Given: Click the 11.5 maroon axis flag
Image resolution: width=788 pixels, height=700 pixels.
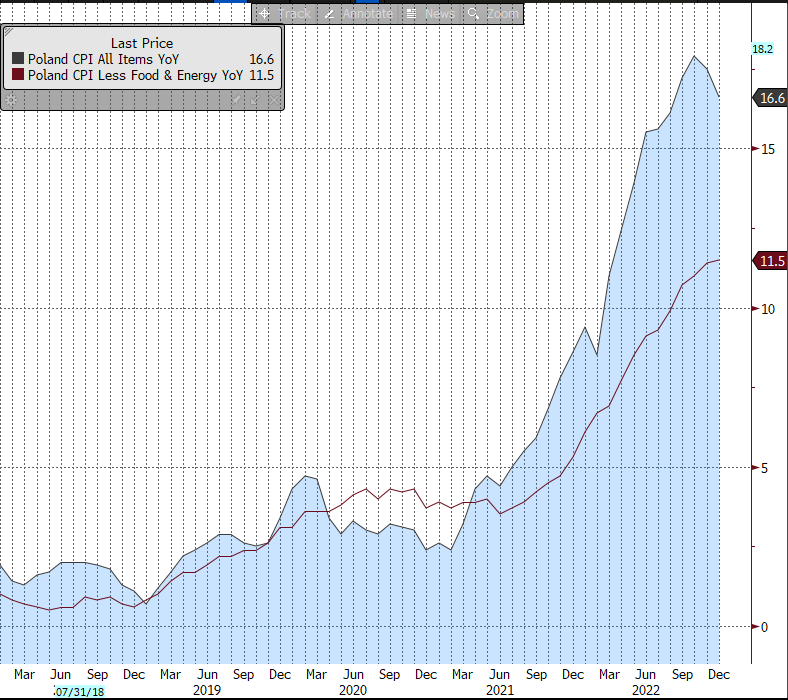Looking at the screenshot, I should [769, 261].
